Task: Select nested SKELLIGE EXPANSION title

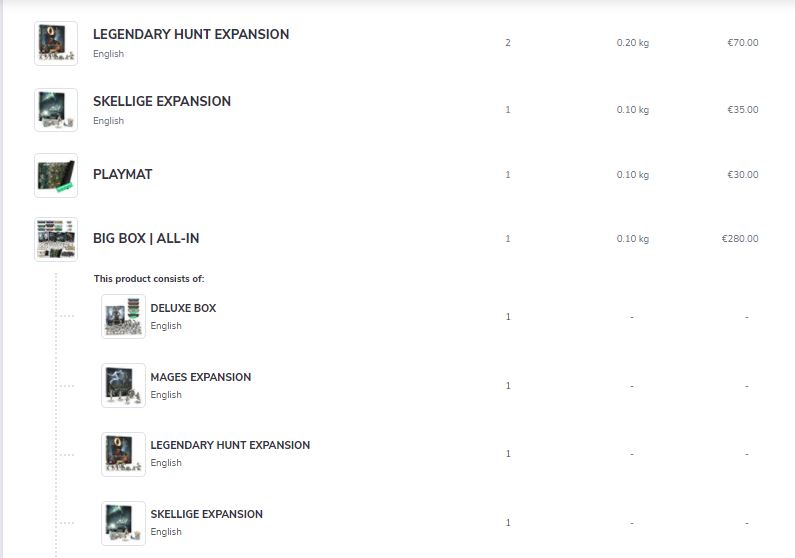Action: coord(207,514)
